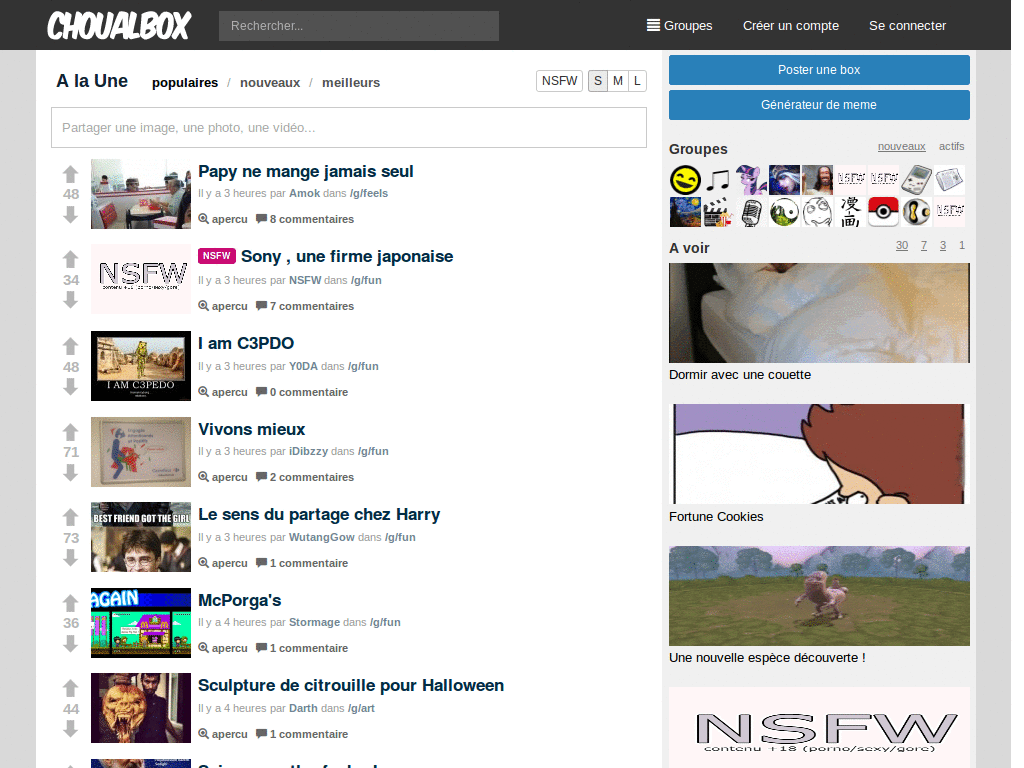The width and height of the screenshot is (1024, 768).
Task: Open Créer un compte link
Action: coord(791,25)
